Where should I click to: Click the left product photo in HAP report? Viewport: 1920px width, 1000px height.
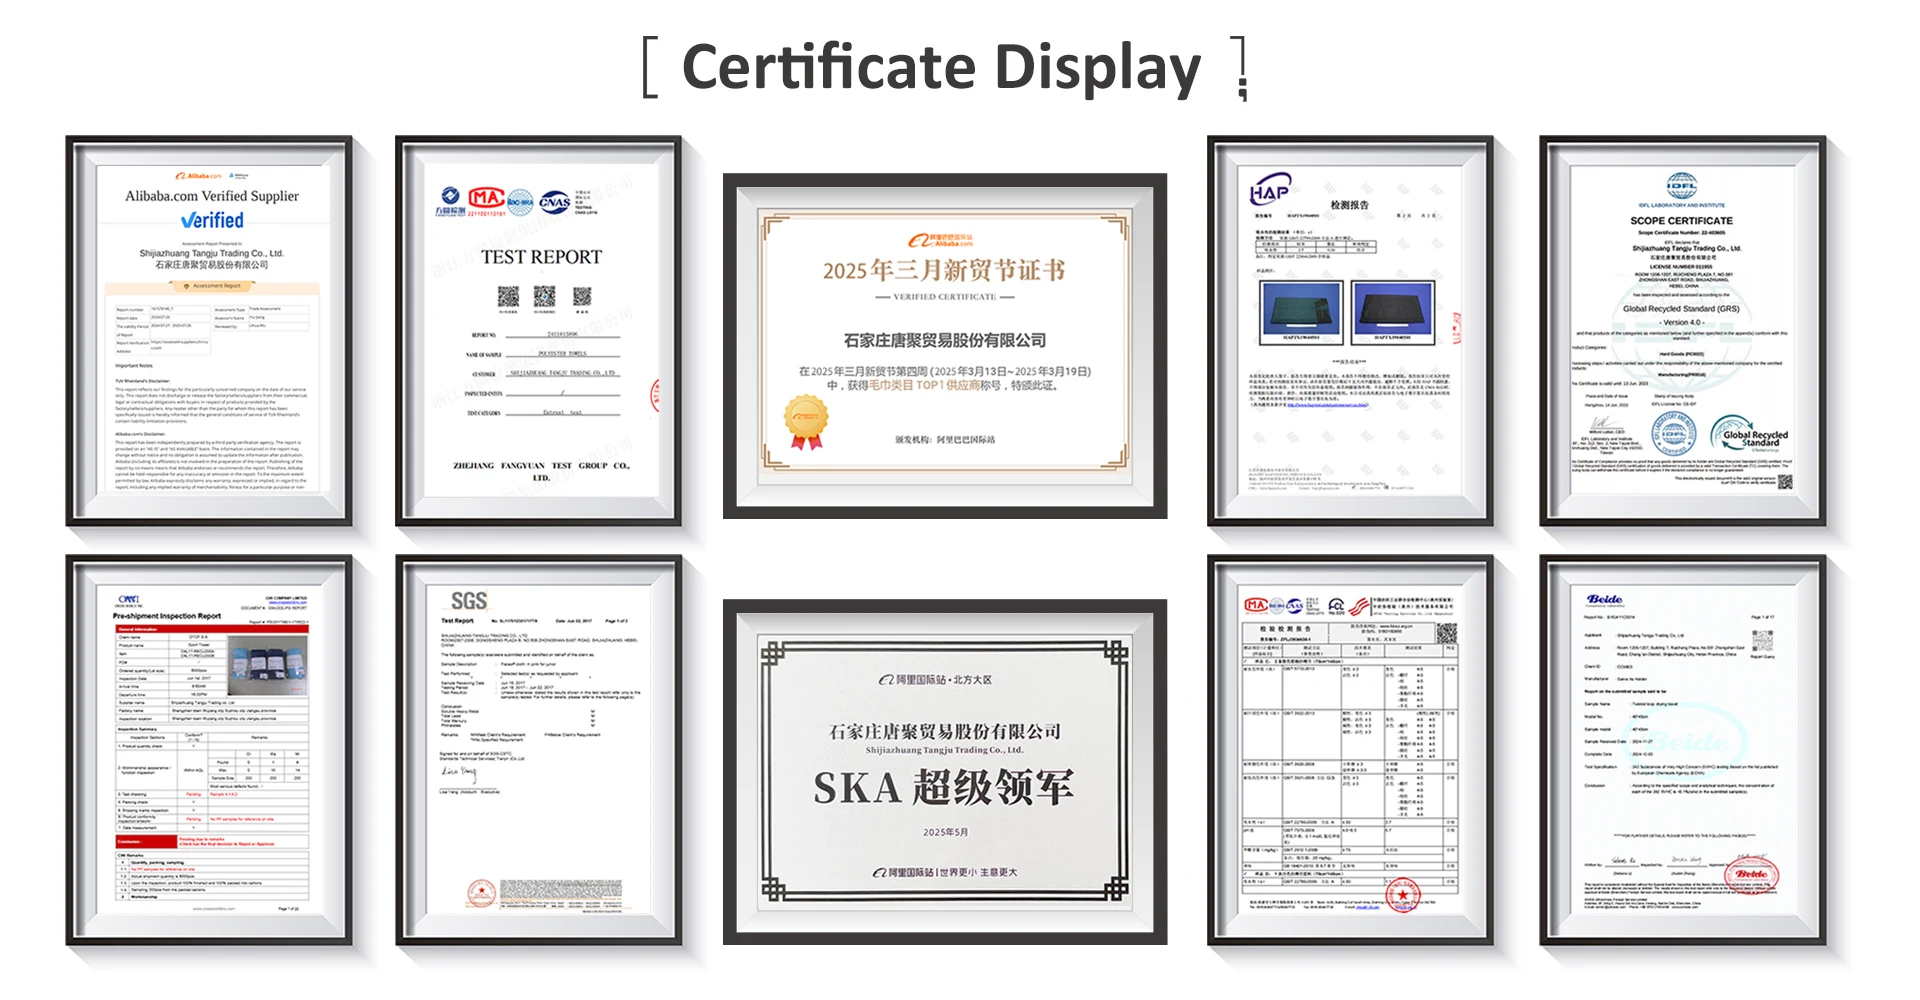click(x=1301, y=312)
